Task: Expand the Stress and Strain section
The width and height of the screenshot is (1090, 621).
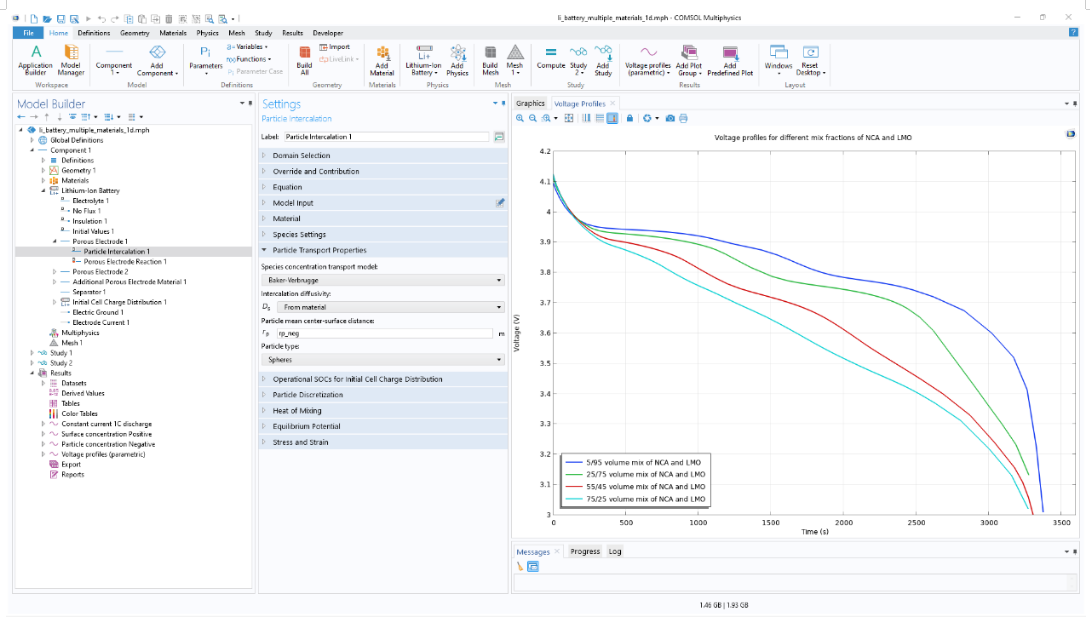Action: (x=384, y=442)
